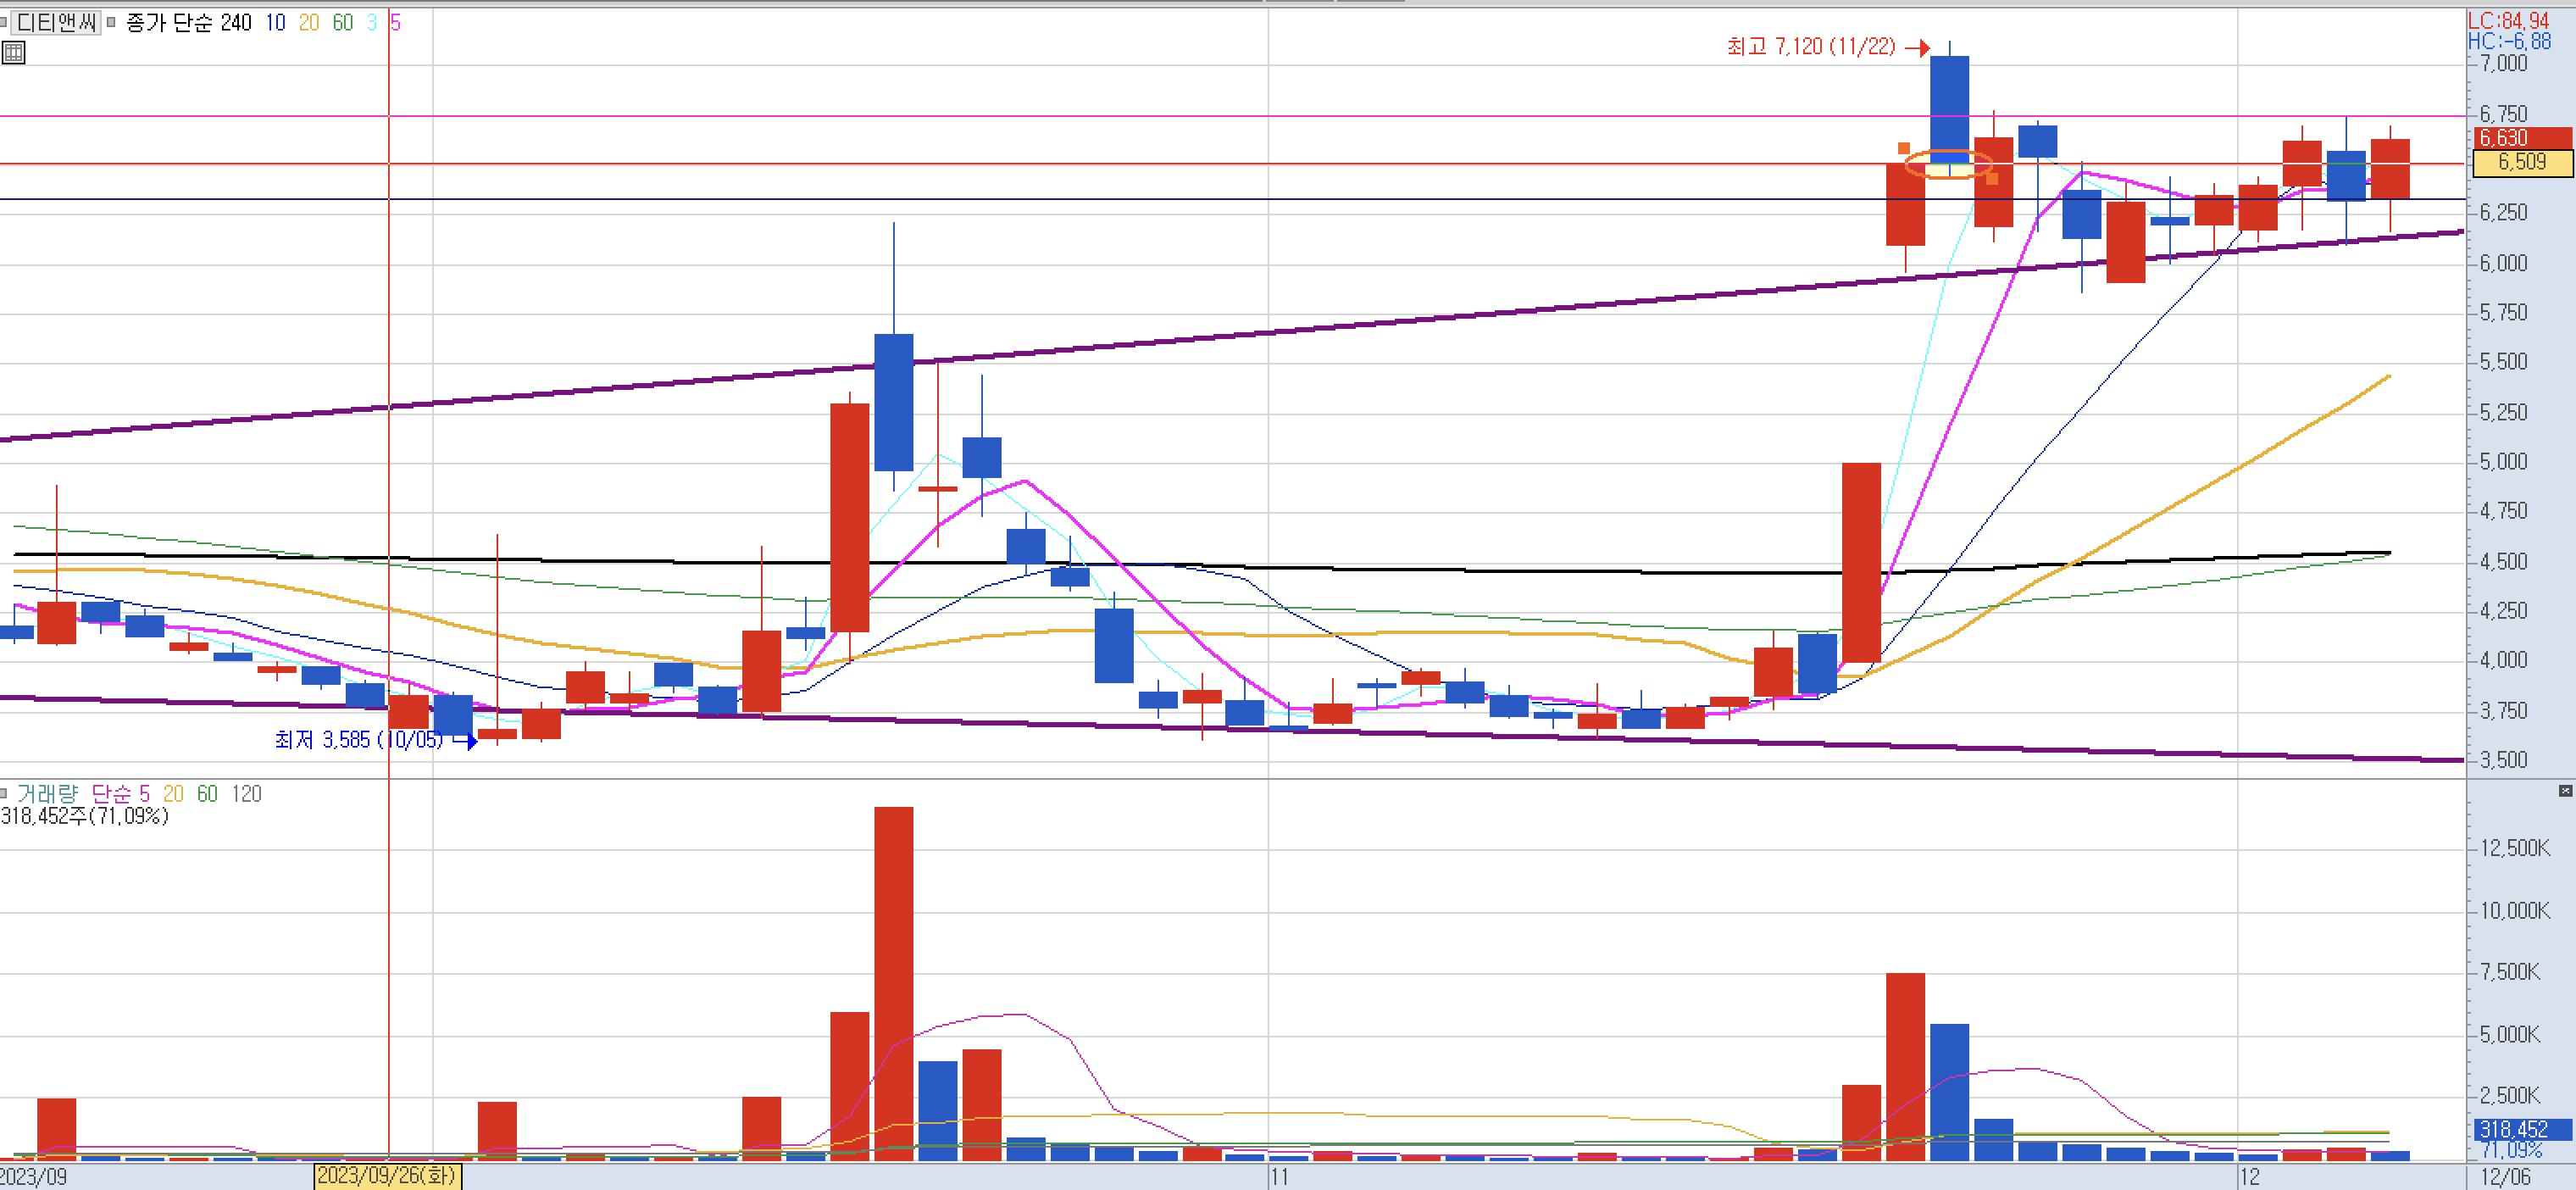Toggle the square marker before 거래량 label
This screenshot has width=2576, height=1190.
4,793
